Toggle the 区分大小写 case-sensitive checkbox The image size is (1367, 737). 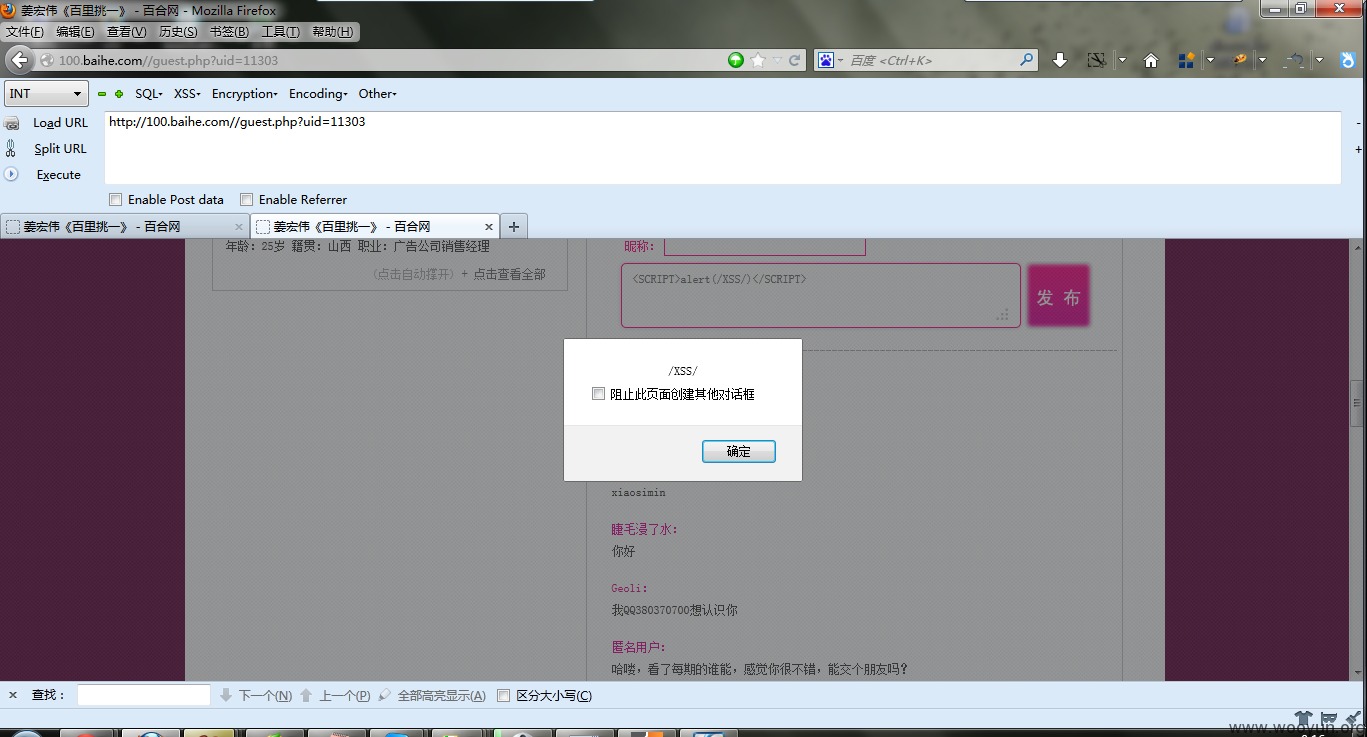pyautogui.click(x=504, y=695)
